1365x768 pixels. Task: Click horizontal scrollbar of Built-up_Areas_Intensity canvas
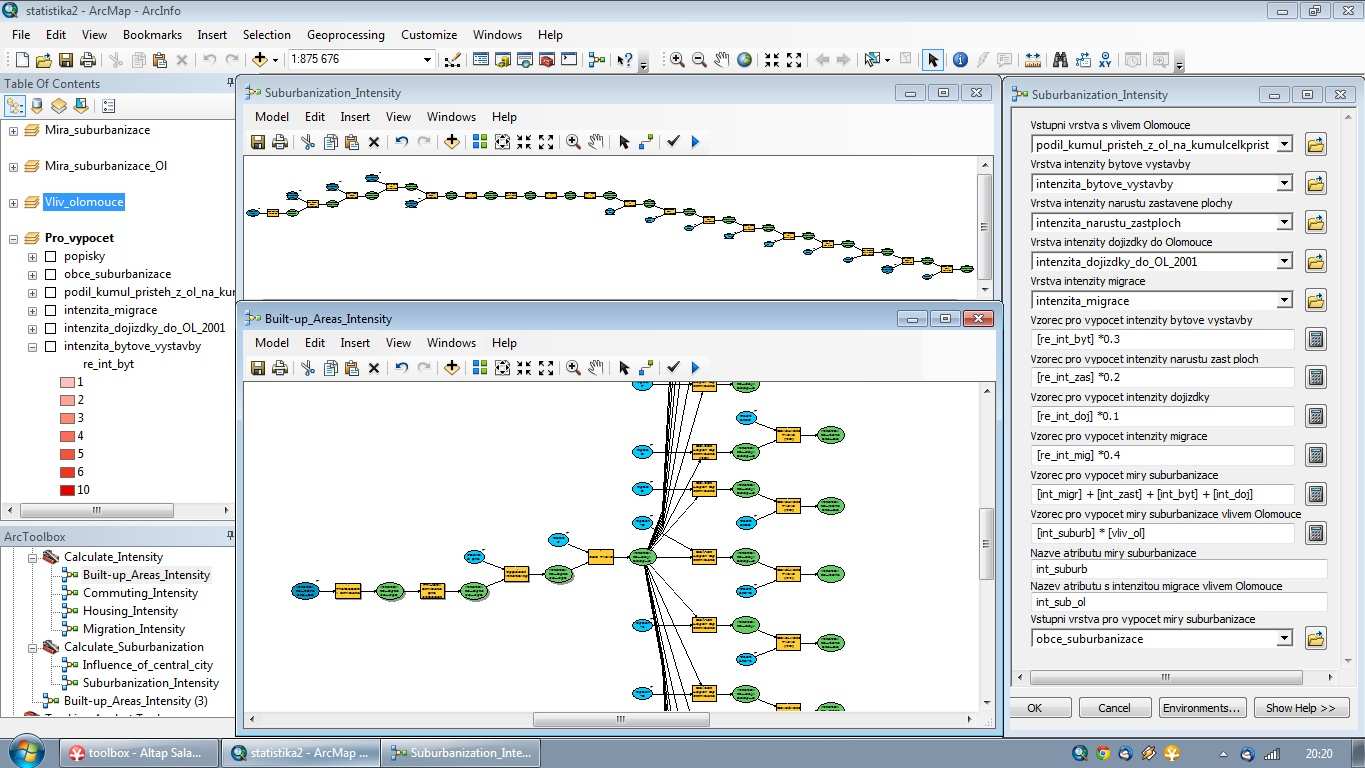coord(620,719)
